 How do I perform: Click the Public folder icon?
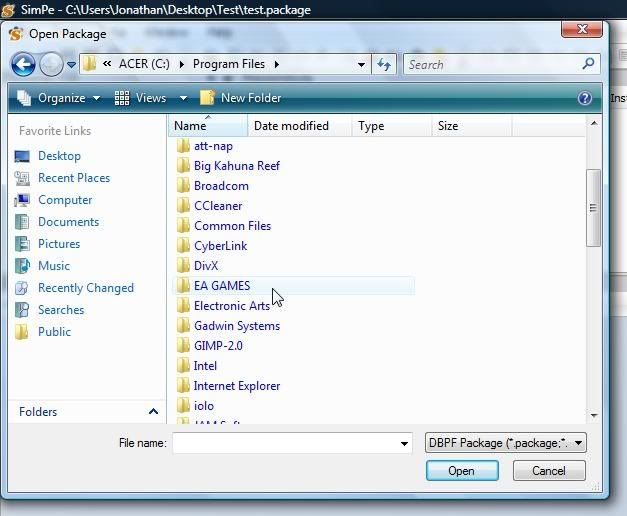[x=22, y=332]
